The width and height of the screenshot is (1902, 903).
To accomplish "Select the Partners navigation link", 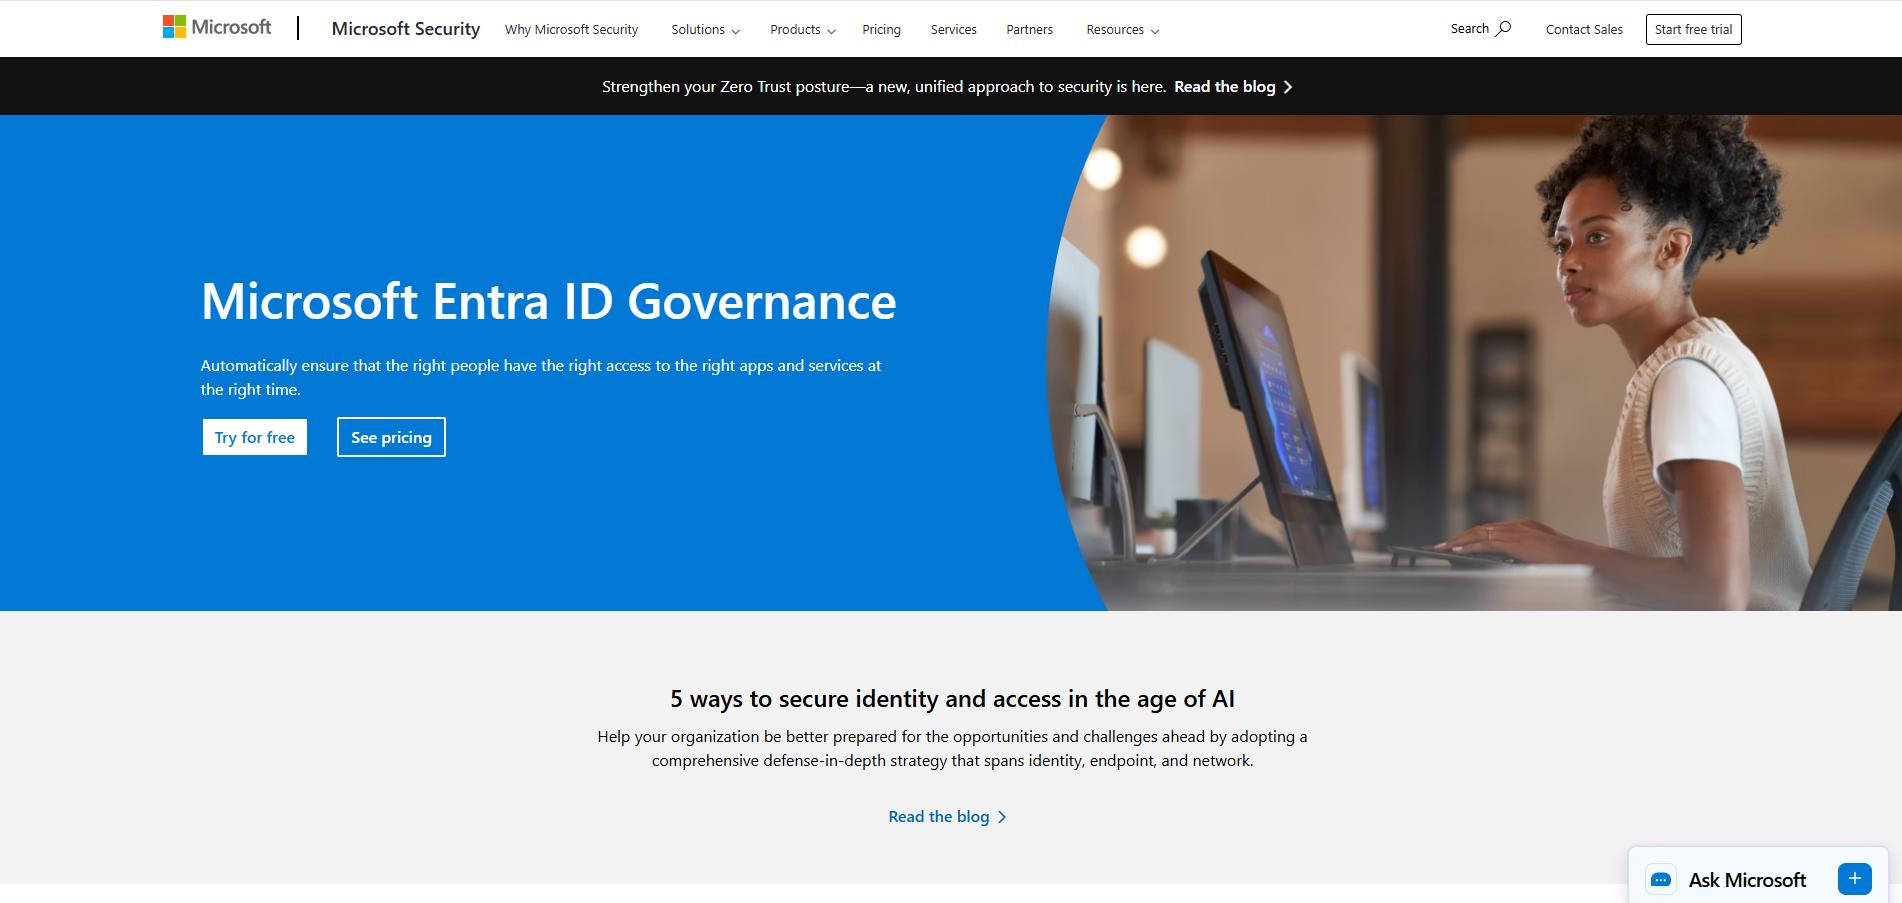I will tap(1029, 29).
